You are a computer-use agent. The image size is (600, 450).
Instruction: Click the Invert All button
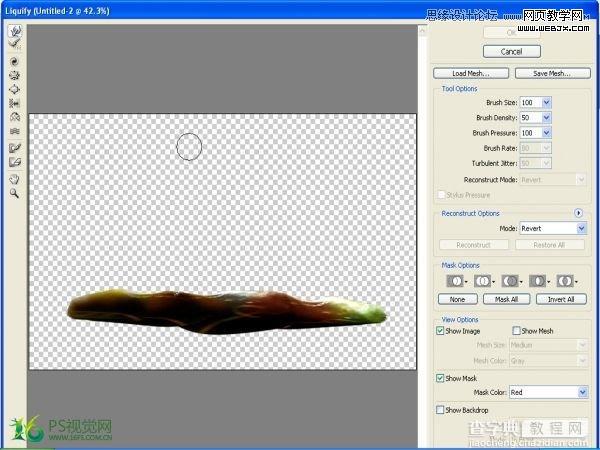pos(561,299)
